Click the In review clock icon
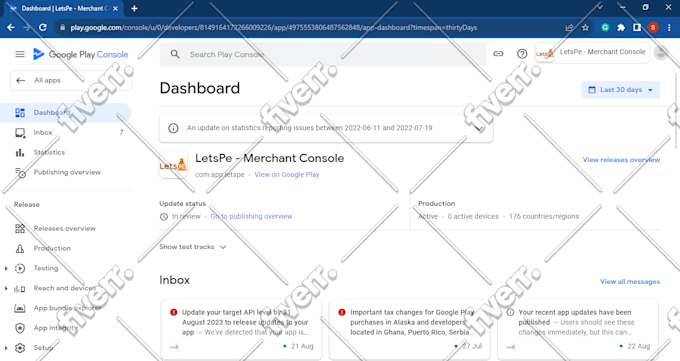This screenshot has width=680, height=361. click(164, 217)
